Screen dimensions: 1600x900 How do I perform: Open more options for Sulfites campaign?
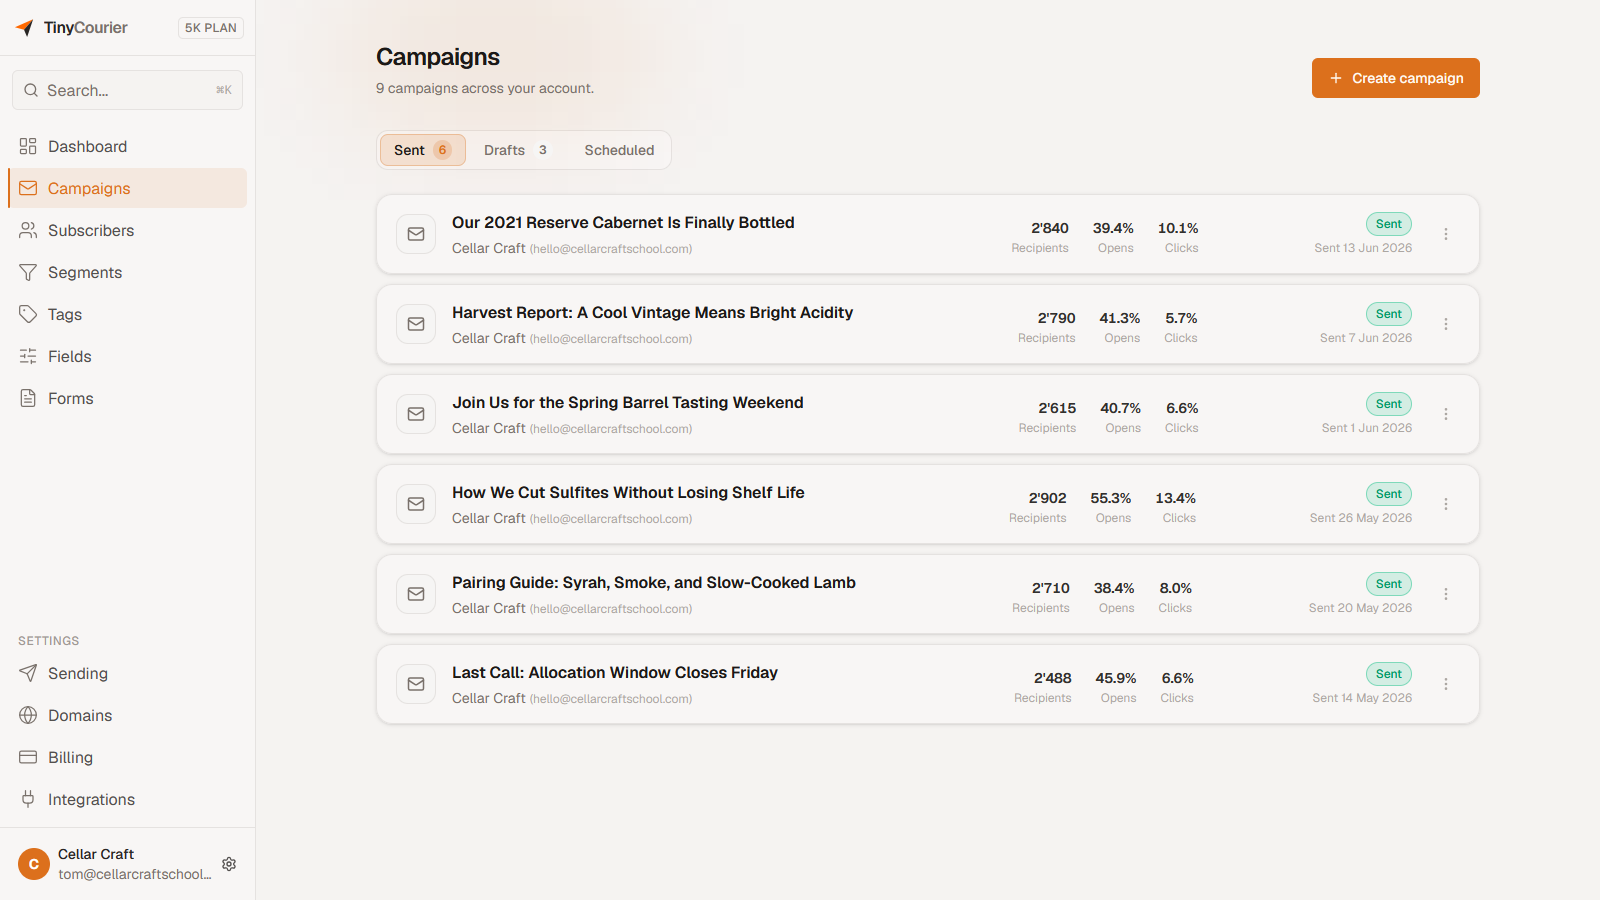click(x=1446, y=504)
